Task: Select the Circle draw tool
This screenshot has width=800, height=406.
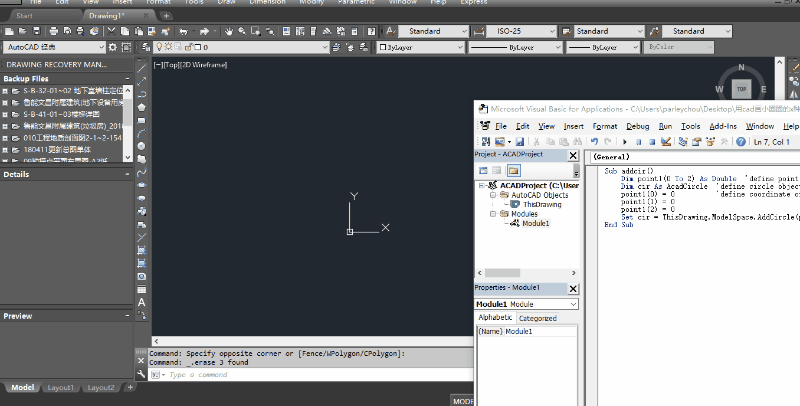Action: coord(142,146)
